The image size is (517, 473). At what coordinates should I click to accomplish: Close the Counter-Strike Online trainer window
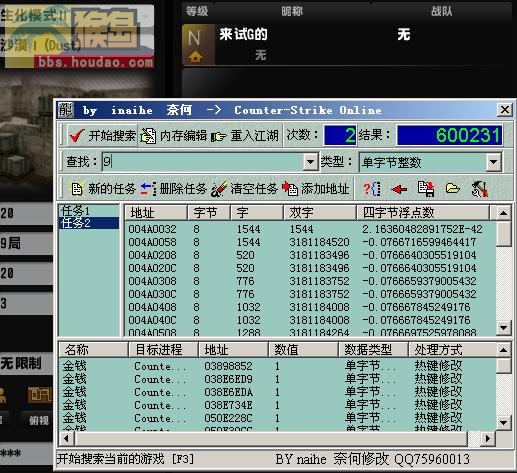coord(505,110)
